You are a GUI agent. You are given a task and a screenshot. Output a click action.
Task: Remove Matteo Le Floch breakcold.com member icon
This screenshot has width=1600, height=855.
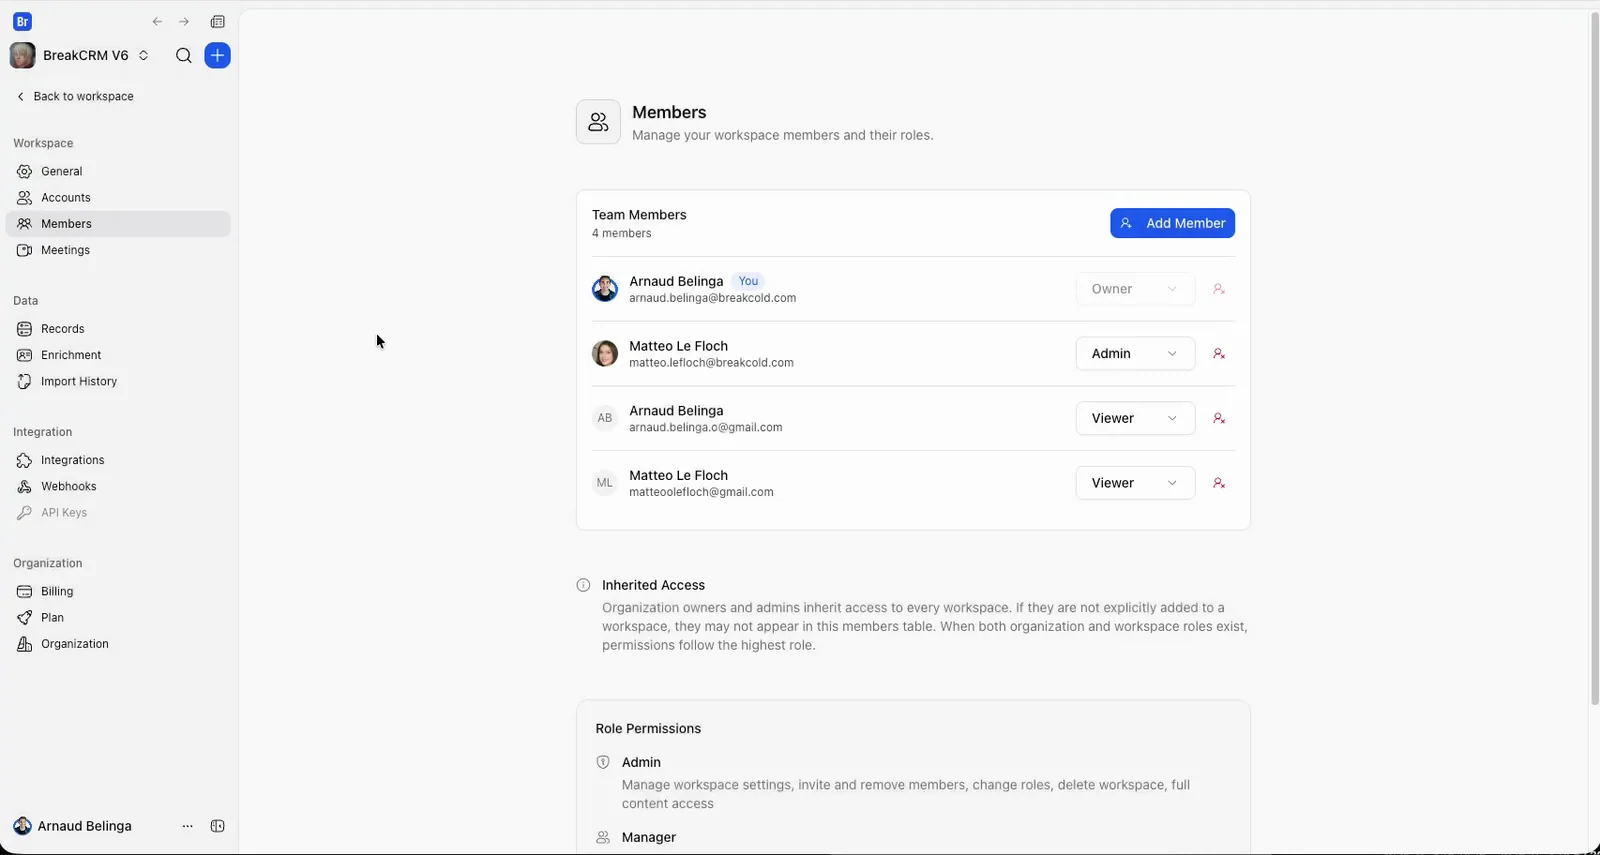pyautogui.click(x=1219, y=354)
